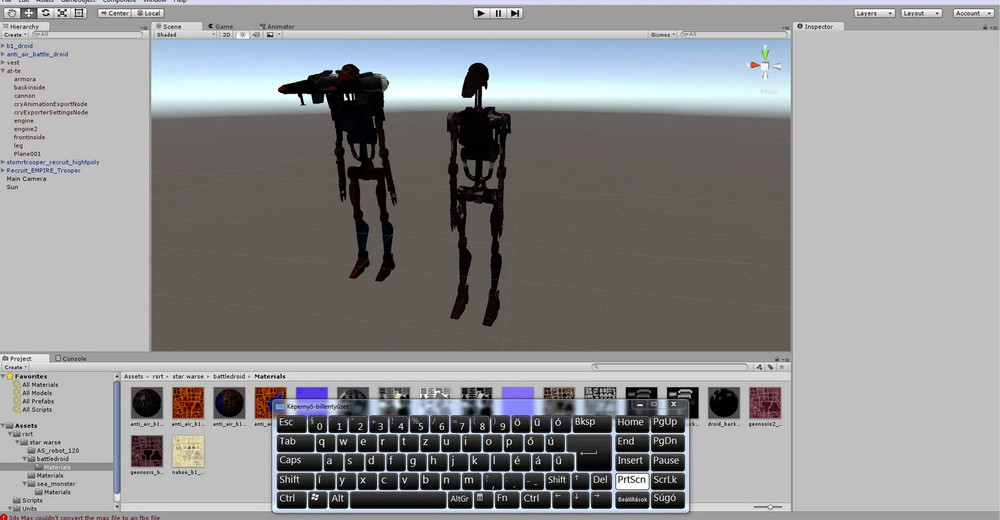Toggle Center pivot button
This screenshot has width=1000, height=520.
114,13
